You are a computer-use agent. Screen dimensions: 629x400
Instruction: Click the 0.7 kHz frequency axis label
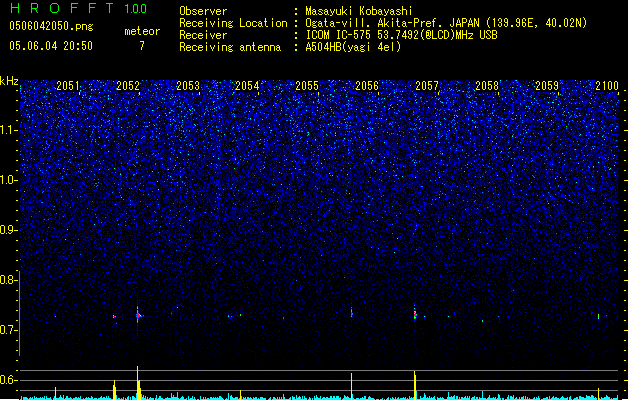[8, 330]
